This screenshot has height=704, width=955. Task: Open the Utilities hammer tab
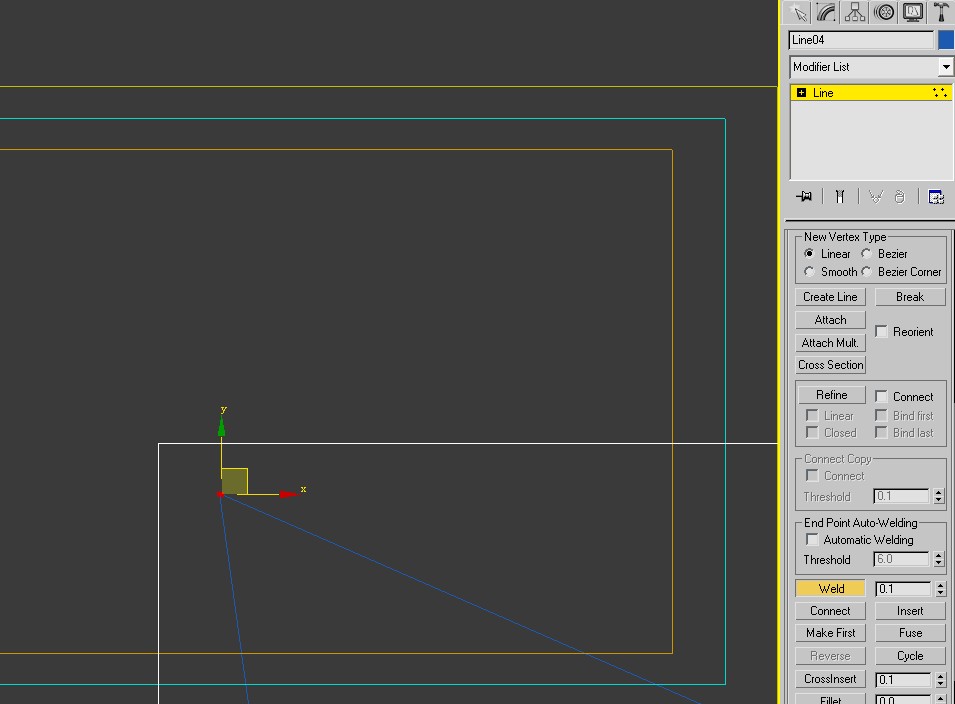[x=941, y=12]
